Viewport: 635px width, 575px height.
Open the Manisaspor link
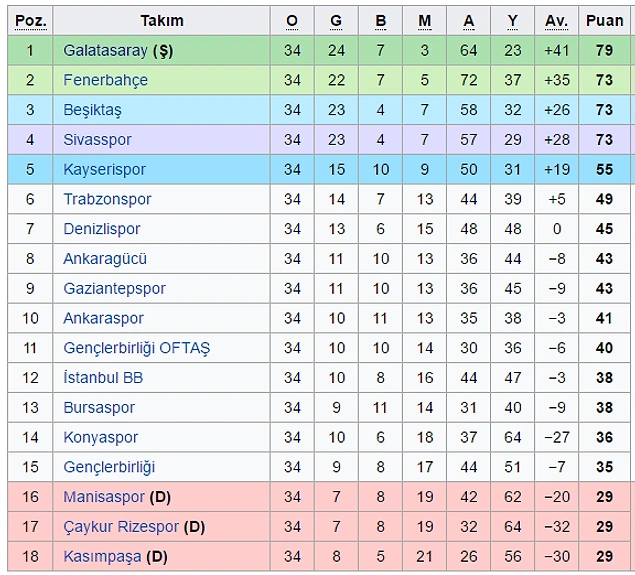104,497
